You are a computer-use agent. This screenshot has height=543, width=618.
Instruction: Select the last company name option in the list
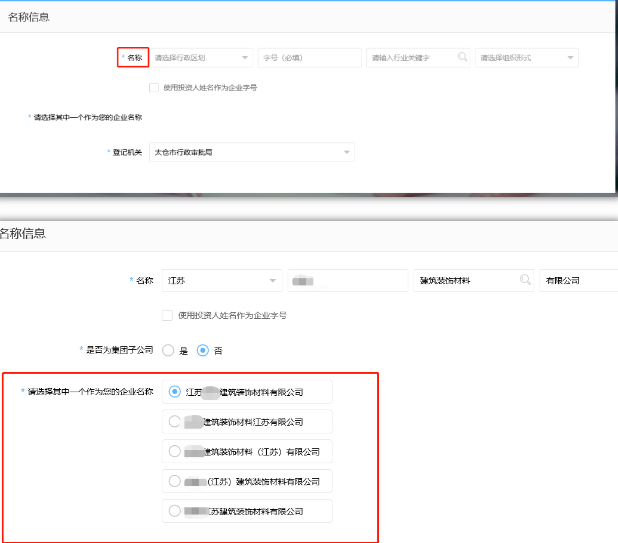tap(176, 511)
